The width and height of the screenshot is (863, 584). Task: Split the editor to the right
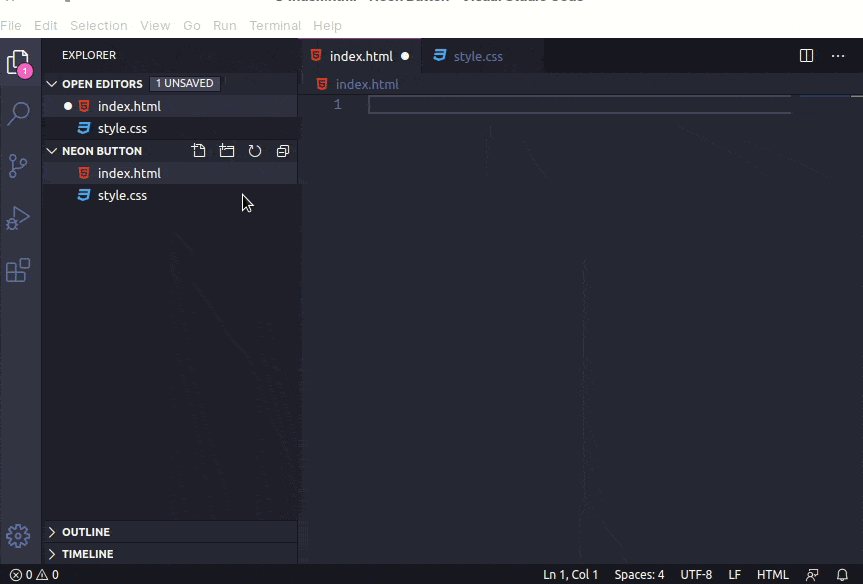pos(806,56)
